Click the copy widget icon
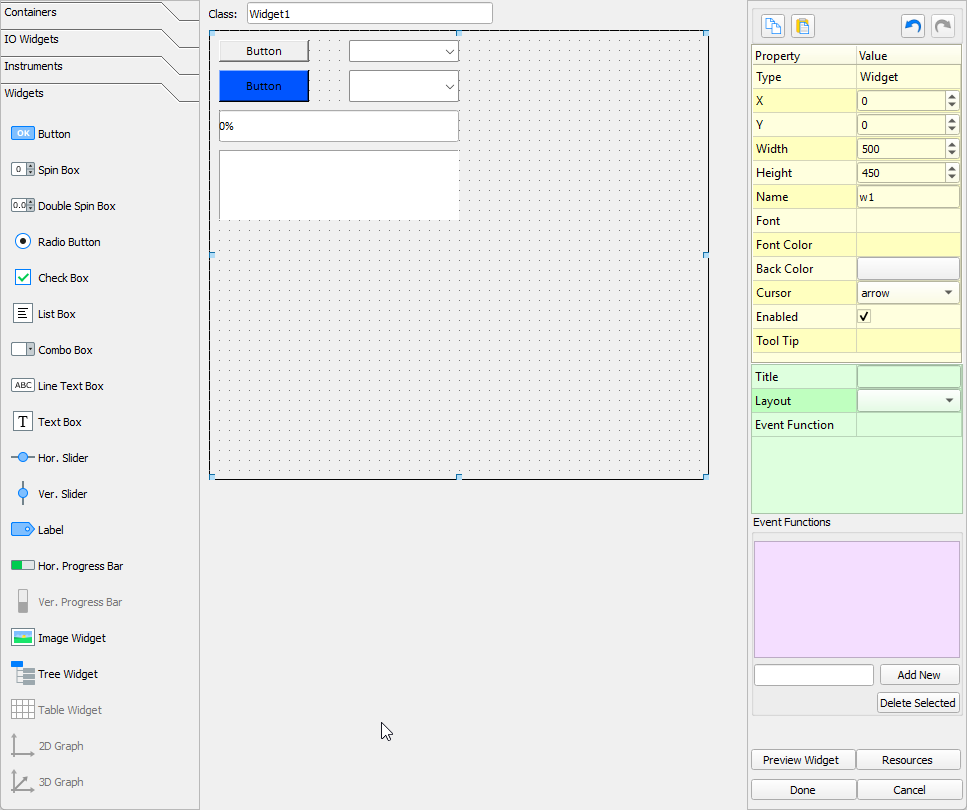Viewport: 967px width, 810px height. coord(771,25)
